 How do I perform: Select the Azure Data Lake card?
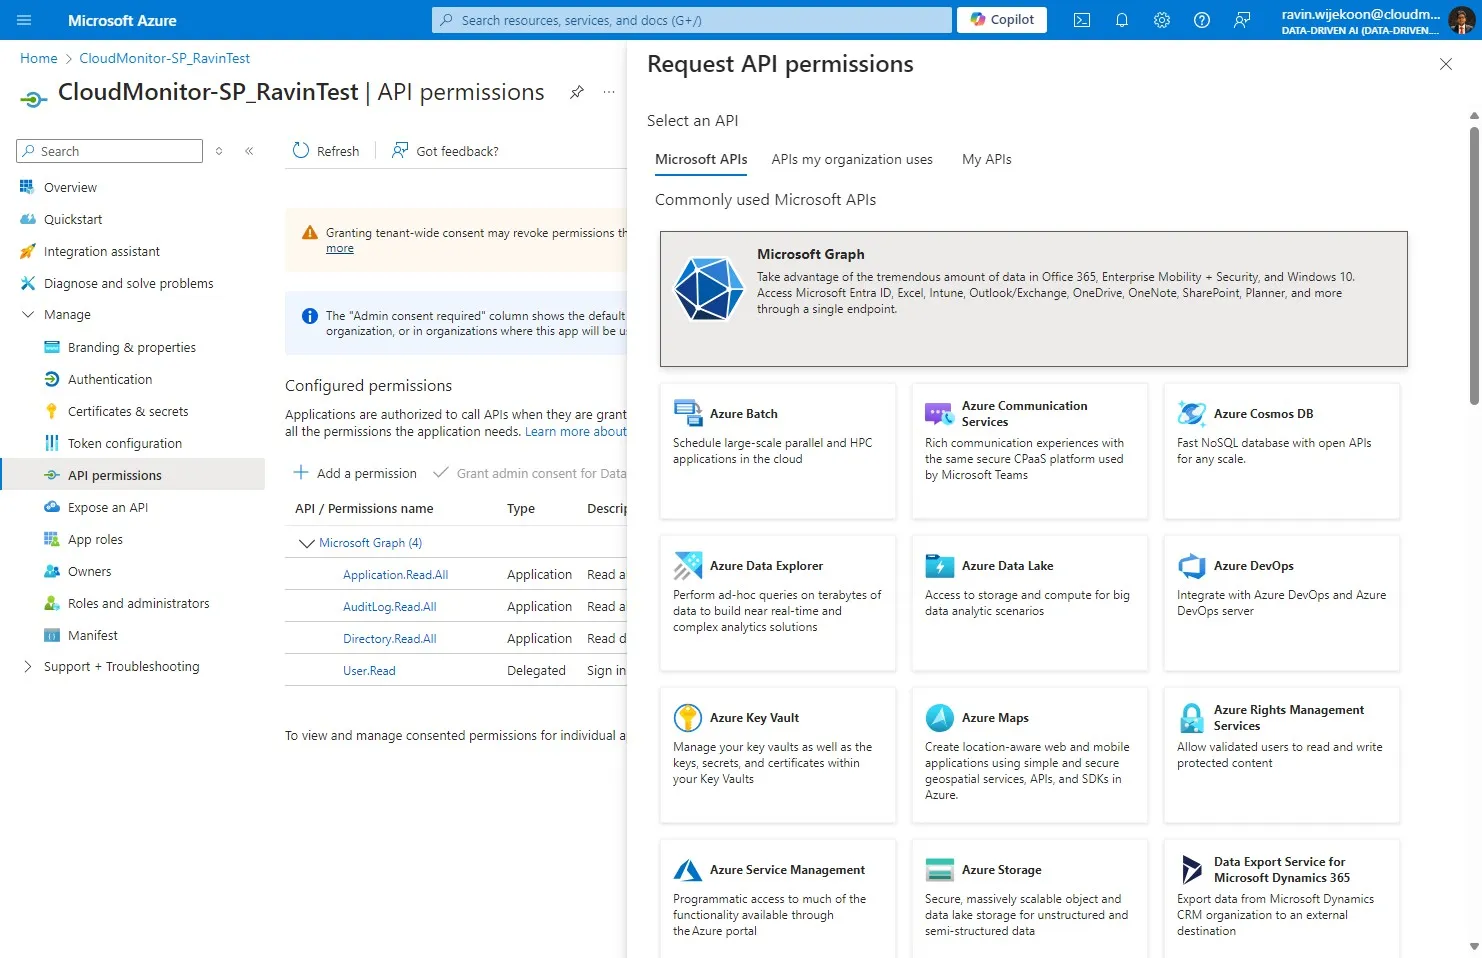(x=1029, y=603)
